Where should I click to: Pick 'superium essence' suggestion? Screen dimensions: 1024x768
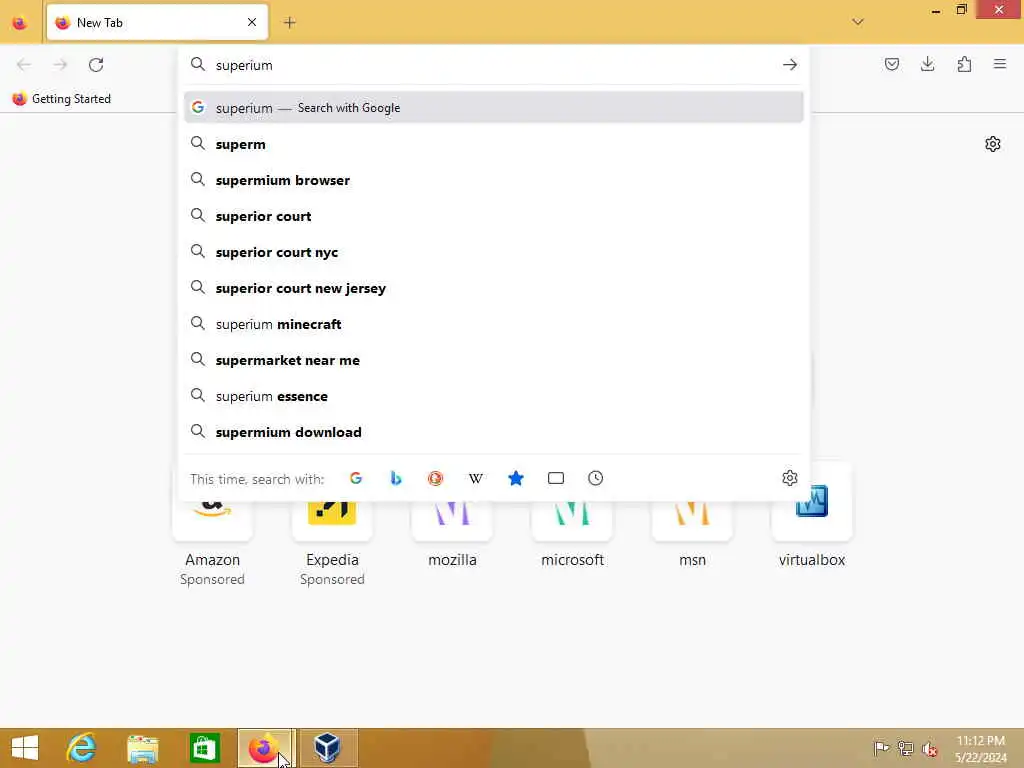494,396
